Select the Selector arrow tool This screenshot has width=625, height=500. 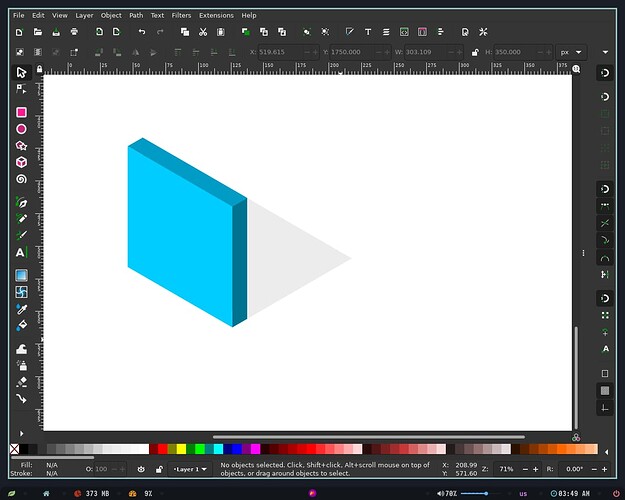[x=21, y=72]
